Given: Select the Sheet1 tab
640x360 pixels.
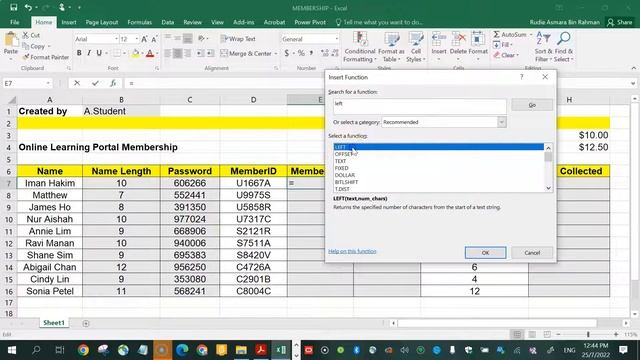Looking at the screenshot, I should 54,323.
